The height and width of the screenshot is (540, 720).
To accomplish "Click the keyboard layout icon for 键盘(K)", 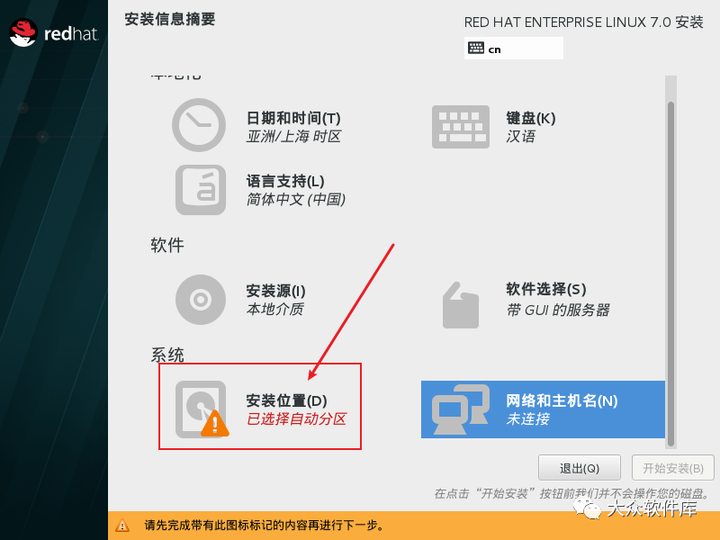I will click(461, 127).
